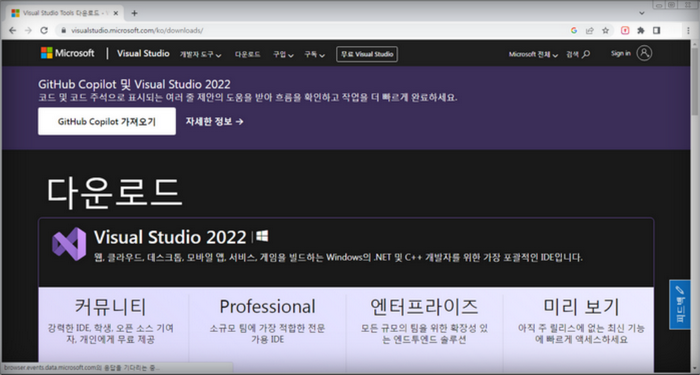Click the Google icon in address bar

pos(574,30)
